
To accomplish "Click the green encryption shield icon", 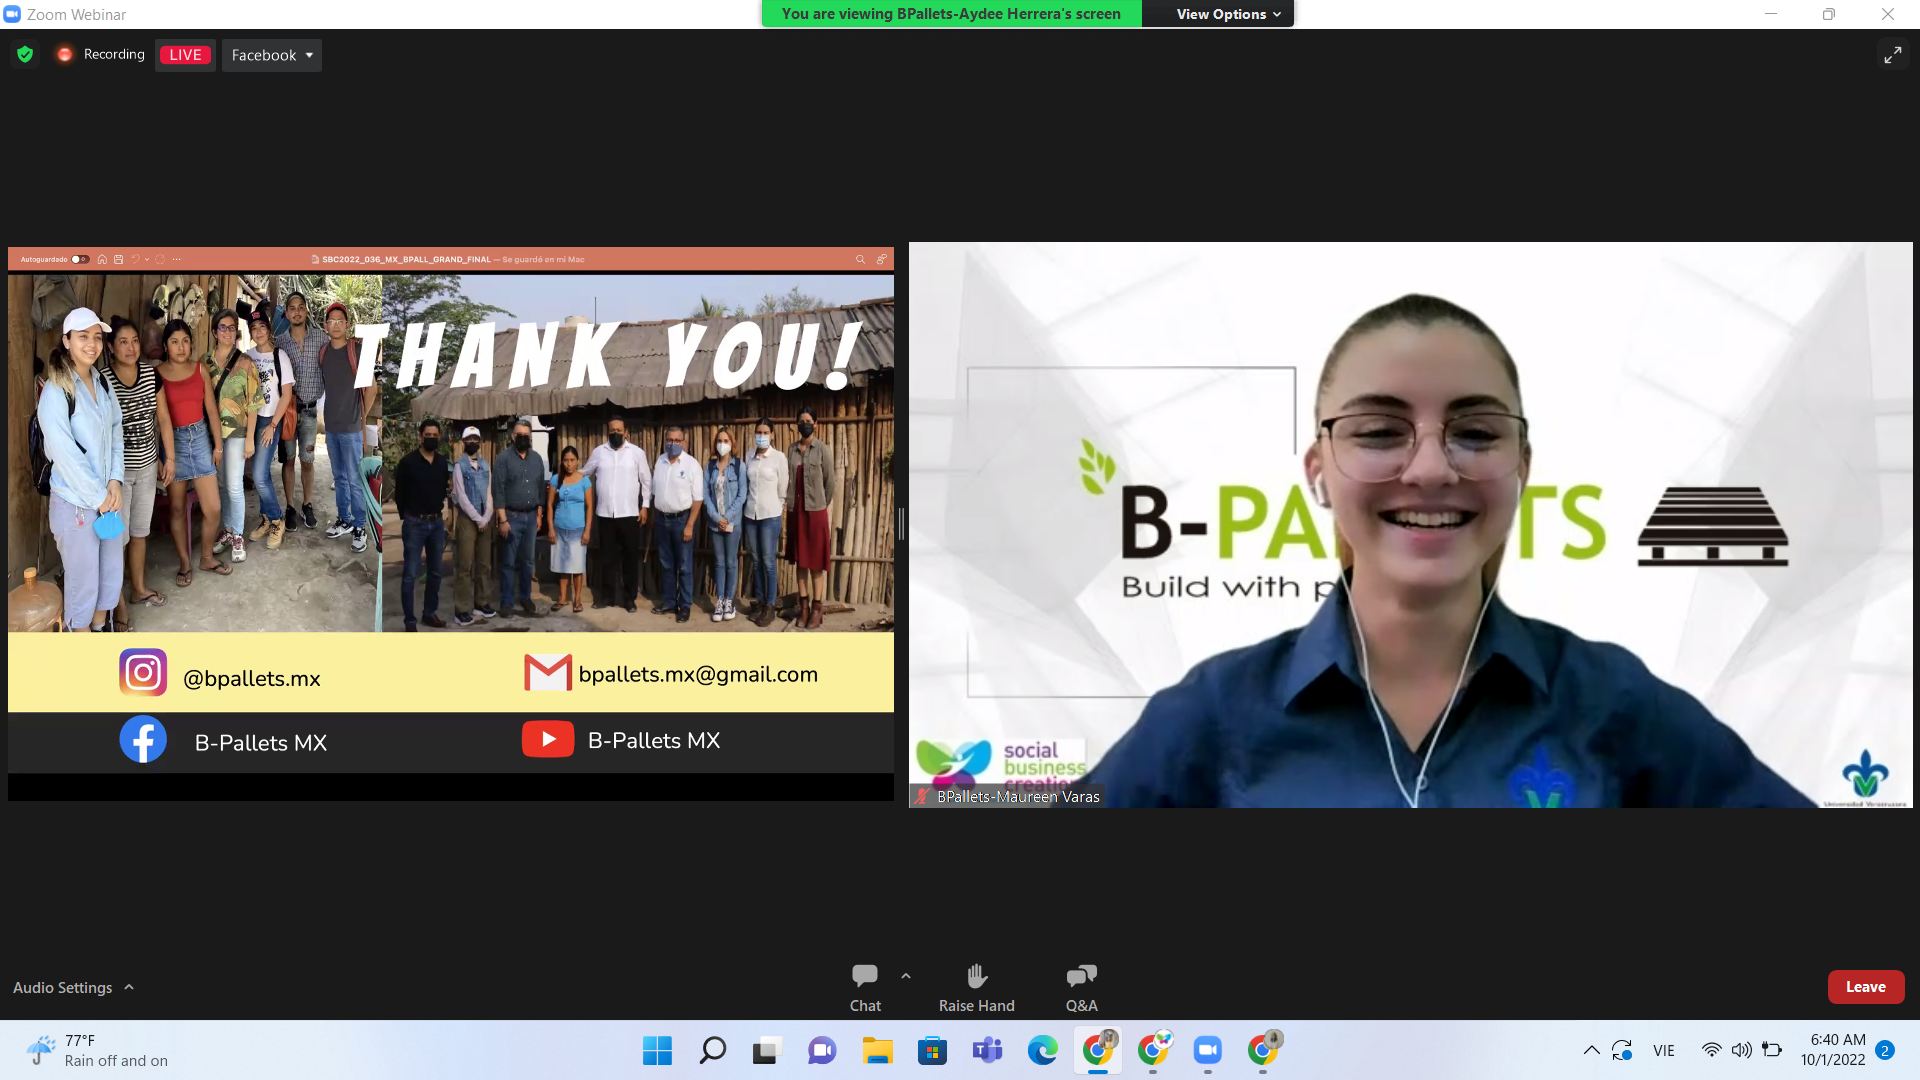I will click(x=25, y=55).
